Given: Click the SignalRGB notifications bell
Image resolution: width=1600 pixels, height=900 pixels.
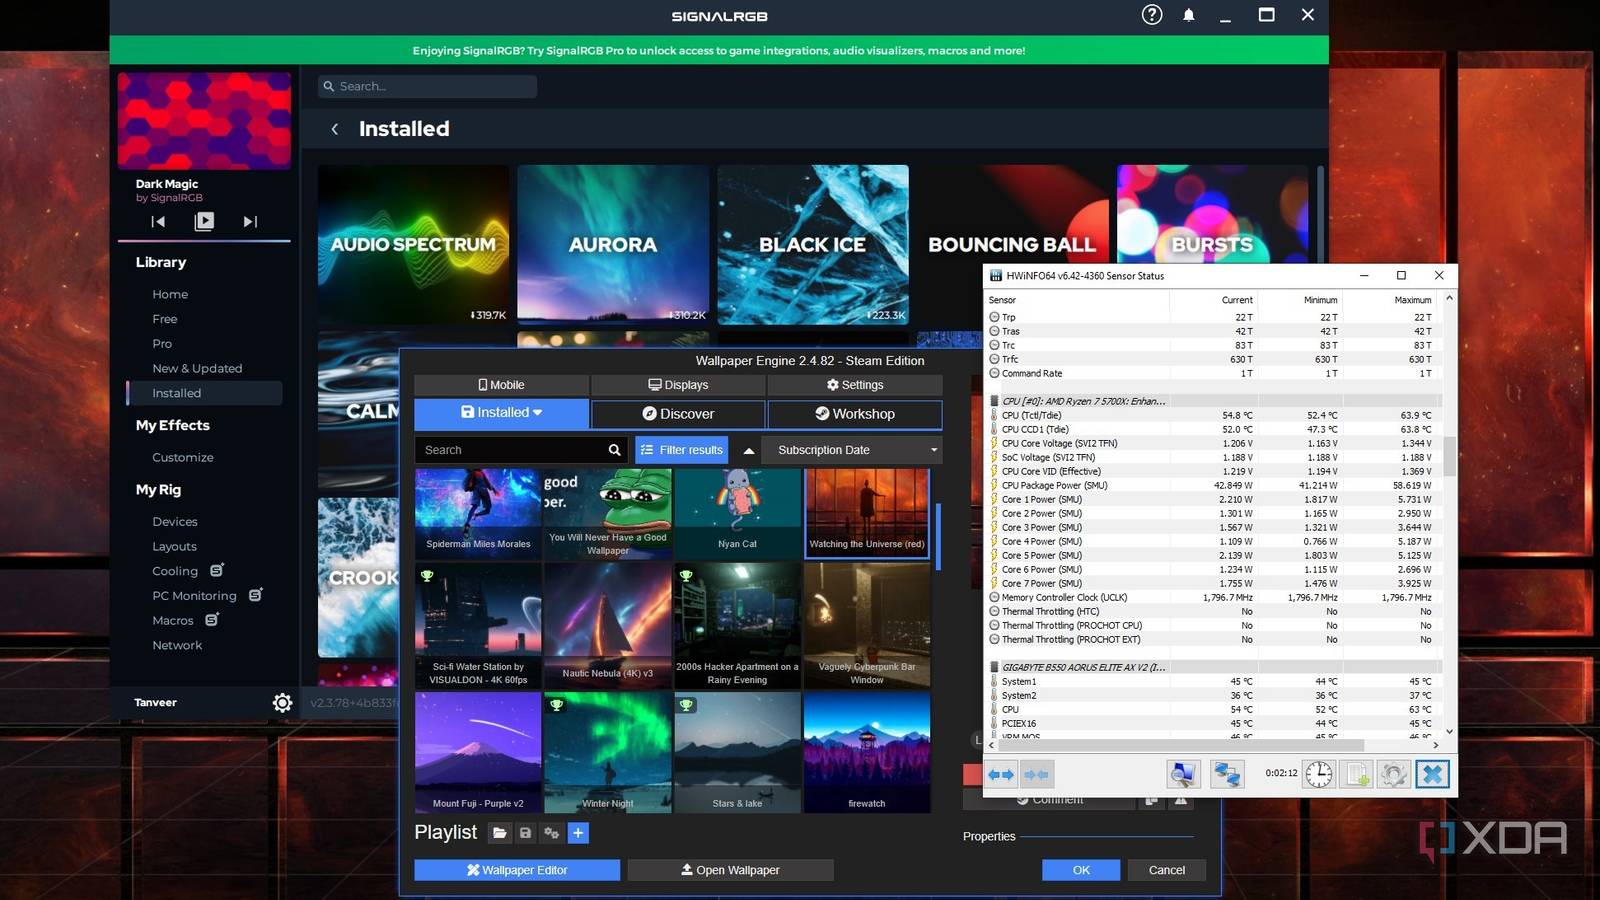Looking at the screenshot, I should 1188,15.
